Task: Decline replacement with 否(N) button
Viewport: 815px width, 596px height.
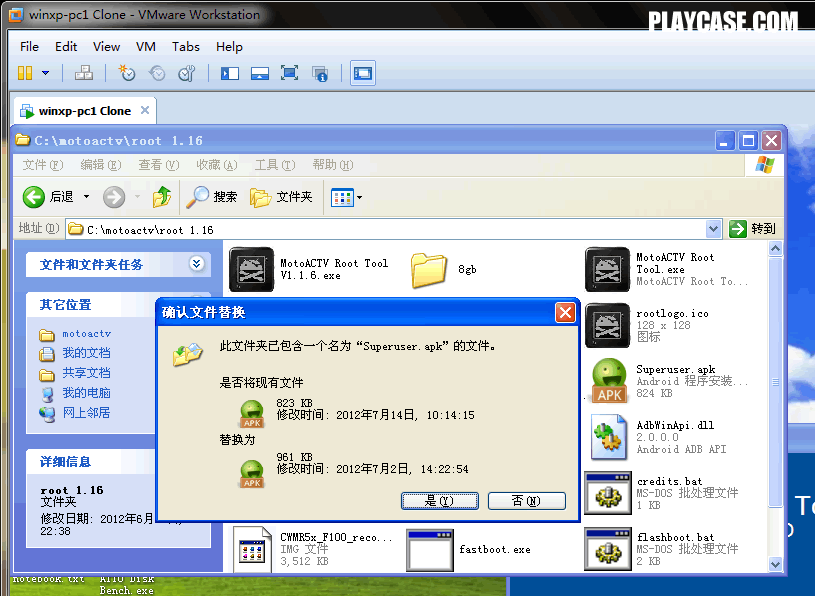Action: tap(527, 501)
